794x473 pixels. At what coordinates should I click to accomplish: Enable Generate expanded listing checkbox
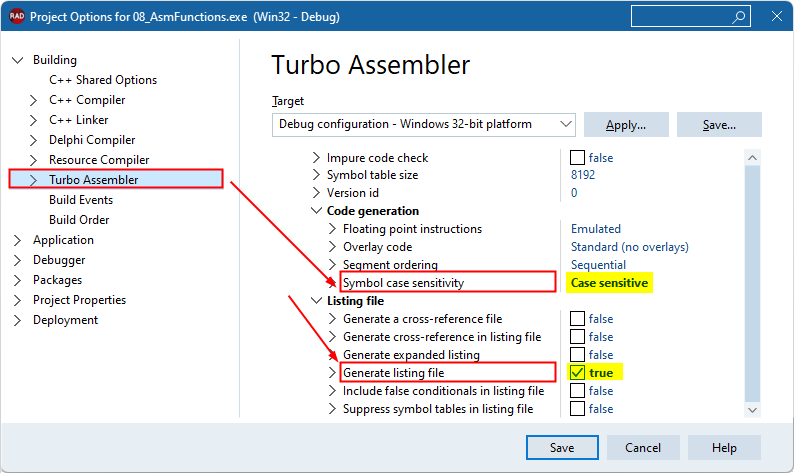(577, 354)
